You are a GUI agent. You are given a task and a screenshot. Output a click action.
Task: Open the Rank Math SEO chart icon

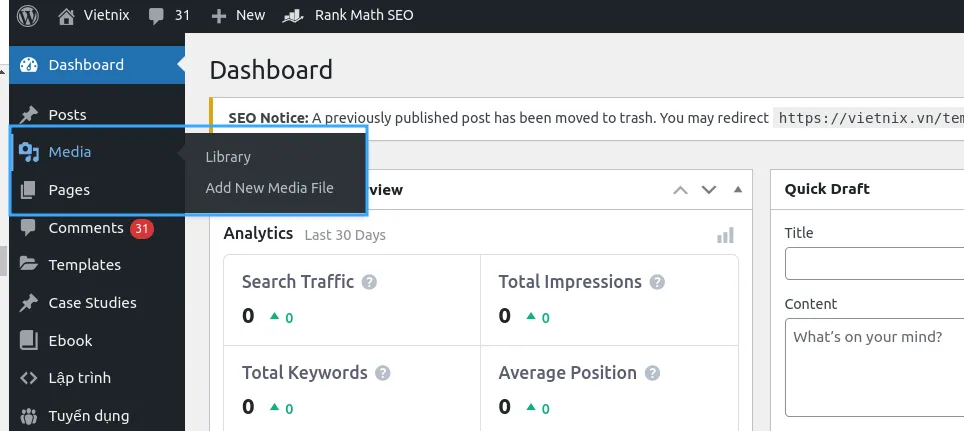(293, 16)
